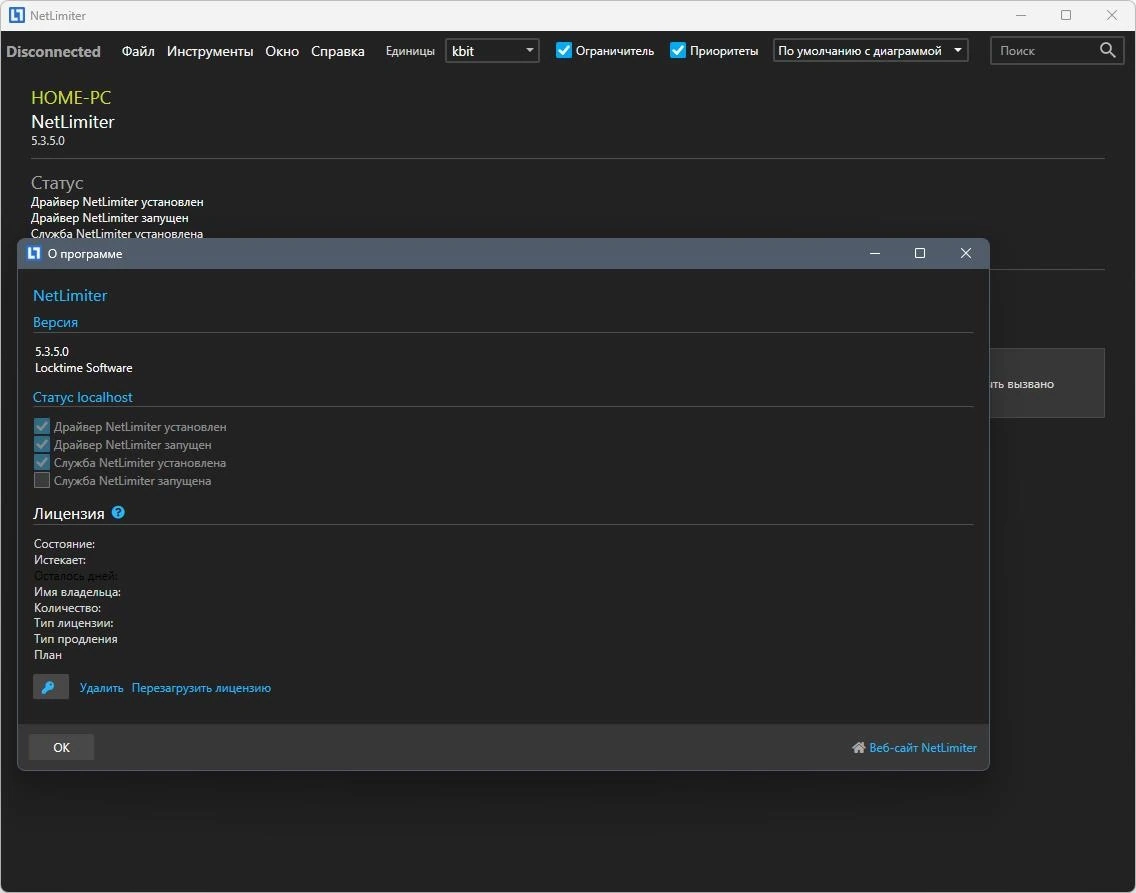Click the 'Служба NetLimiter установлена' checkbox in dialog
This screenshot has width=1136, height=893.
tap(42, 462)
